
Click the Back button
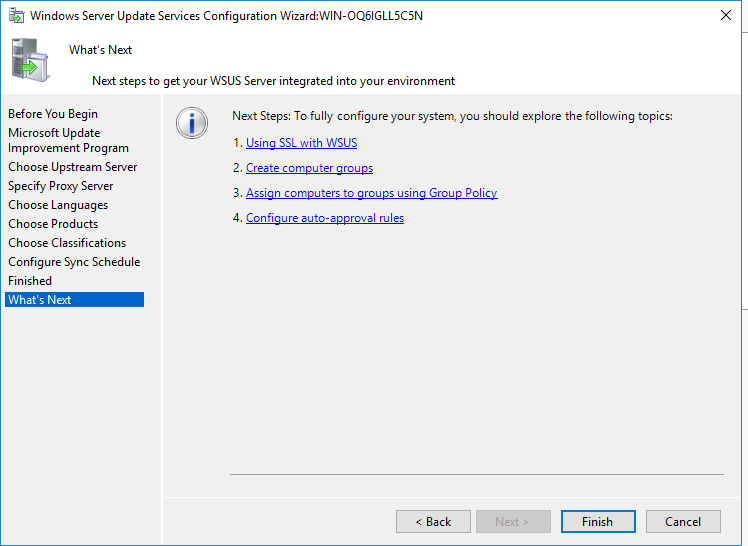pos(433,522)
